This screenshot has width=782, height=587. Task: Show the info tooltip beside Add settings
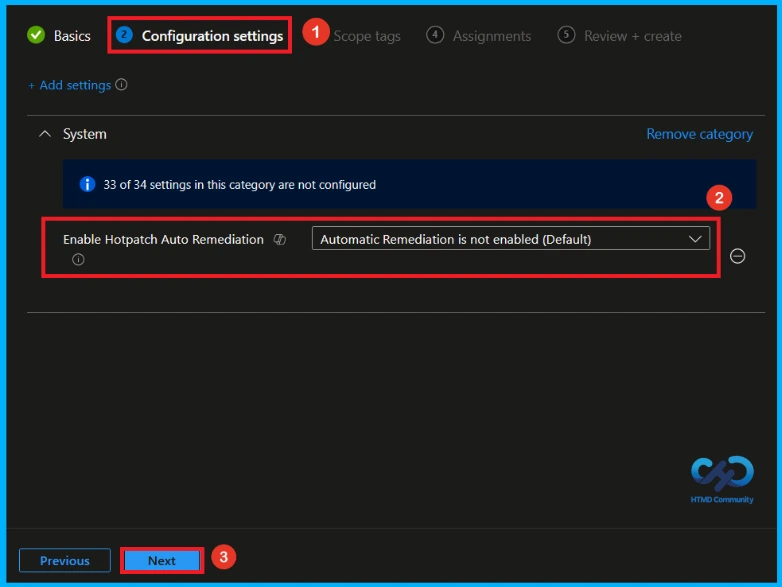click(121, 85)
